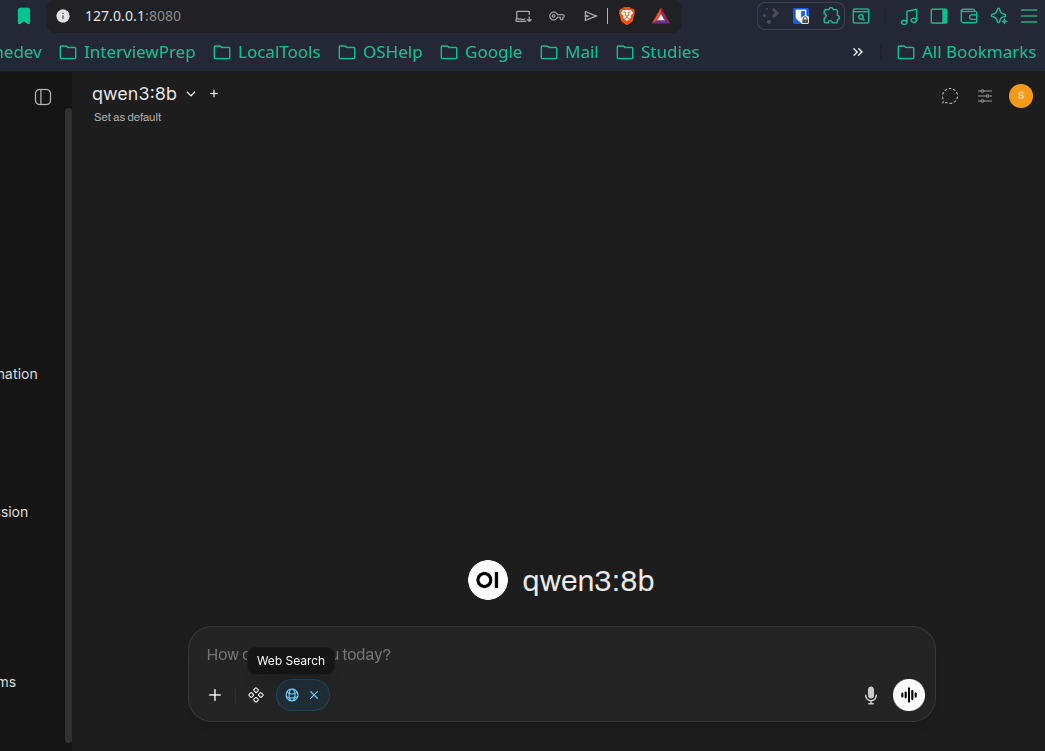Open Brave Rewards triangle icon
Screen dimensions: 1045x751
(x=660, y=16)
